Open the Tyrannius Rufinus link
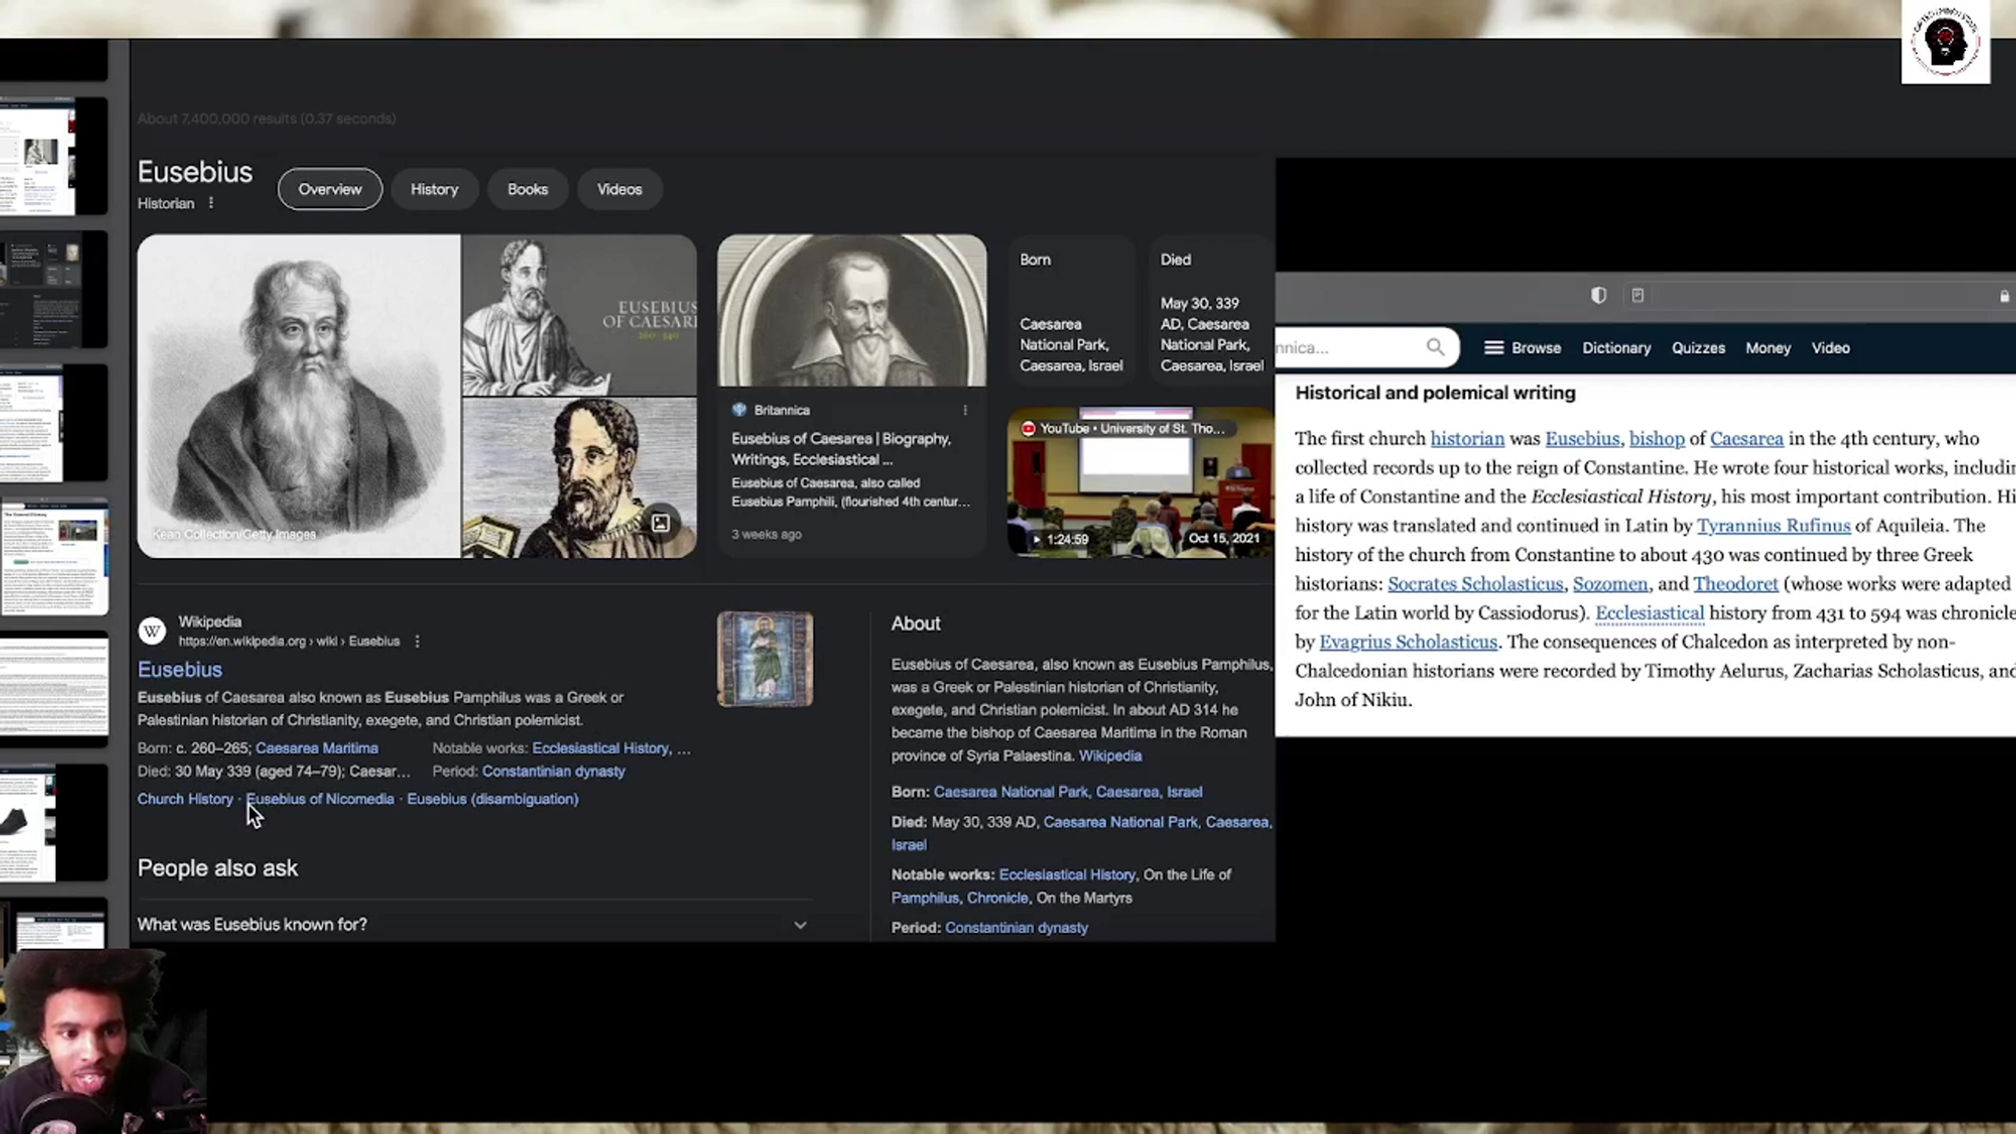 [1773, 525]
